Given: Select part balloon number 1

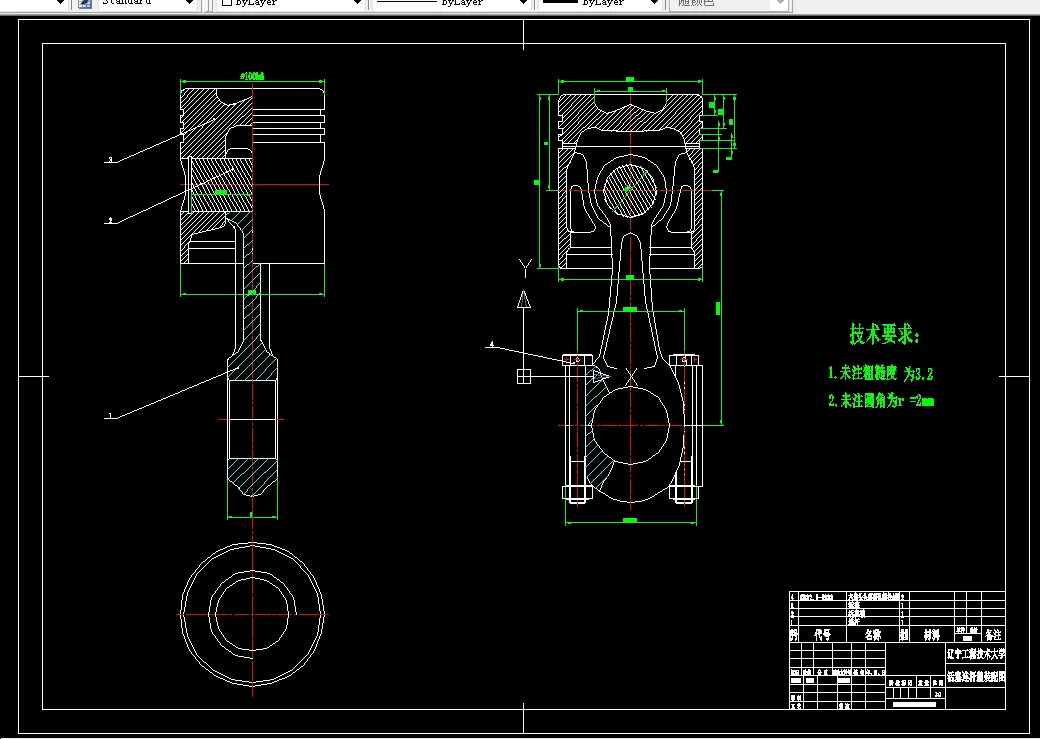Looking at the screenshot, I should [x=111, y=416].
